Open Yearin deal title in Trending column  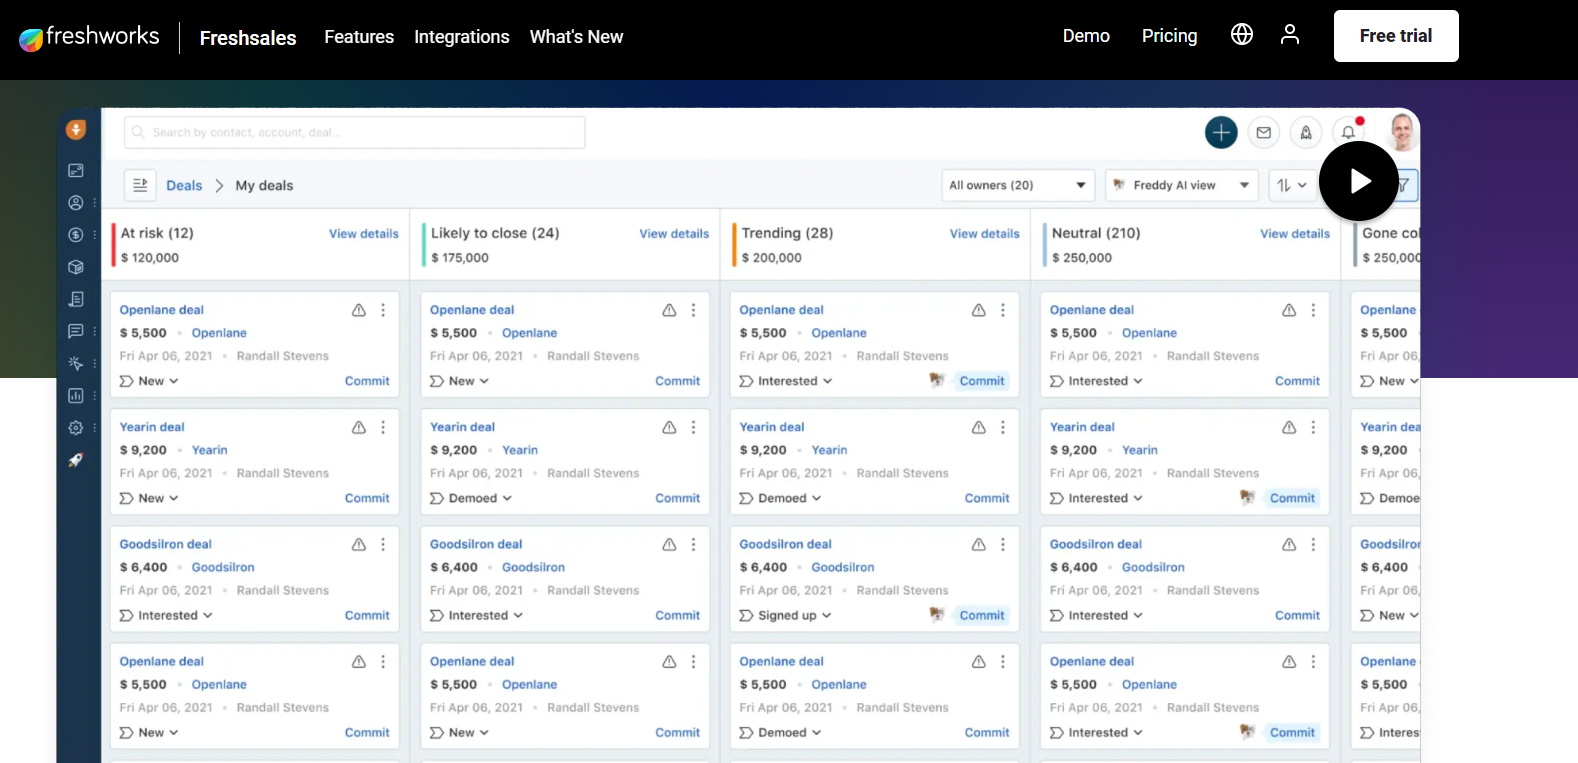[x=772, y=427]
